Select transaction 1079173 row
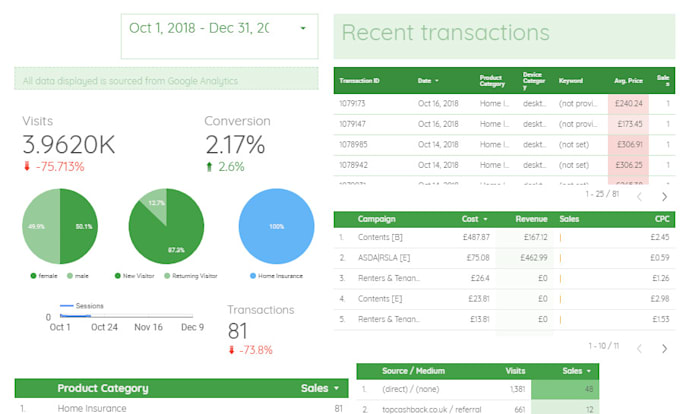The image size is (680, 414). 504,104
